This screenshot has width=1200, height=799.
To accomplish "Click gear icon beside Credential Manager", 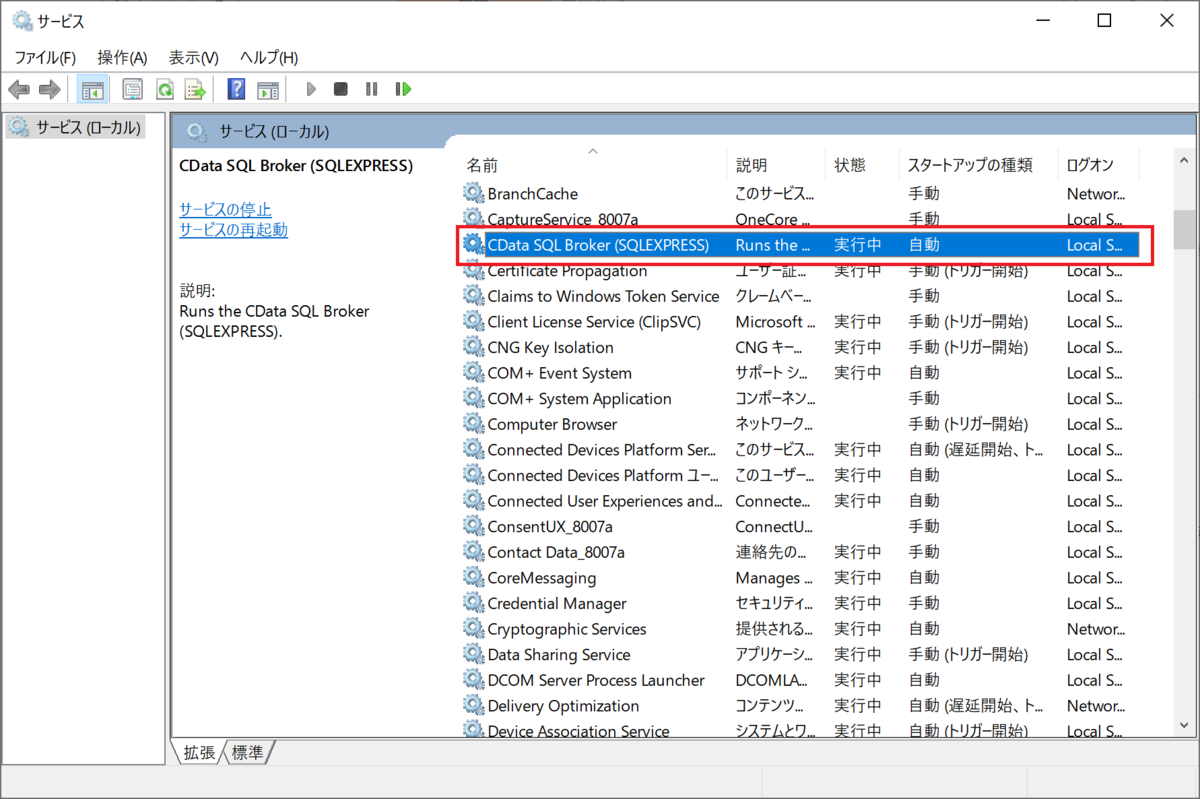I will pyautogui.click(x=473, y=603).
